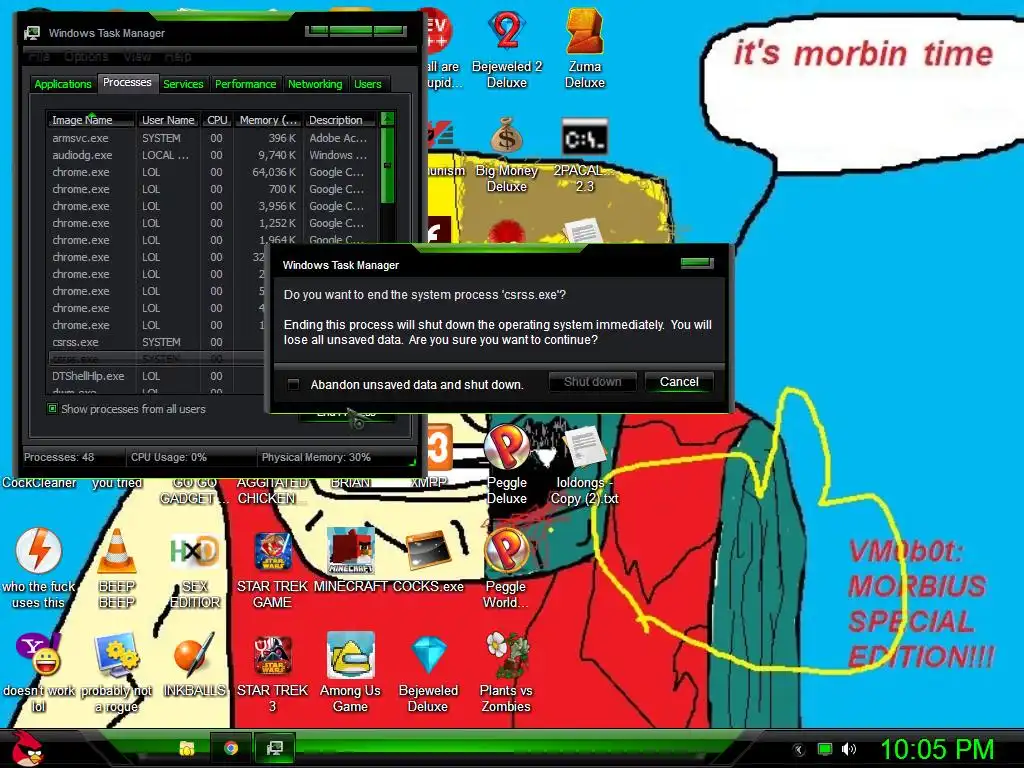Viewport: 1024px width, 768px height.
Task: Click the Task Manager taskbar button
Action: pos(275,748)
